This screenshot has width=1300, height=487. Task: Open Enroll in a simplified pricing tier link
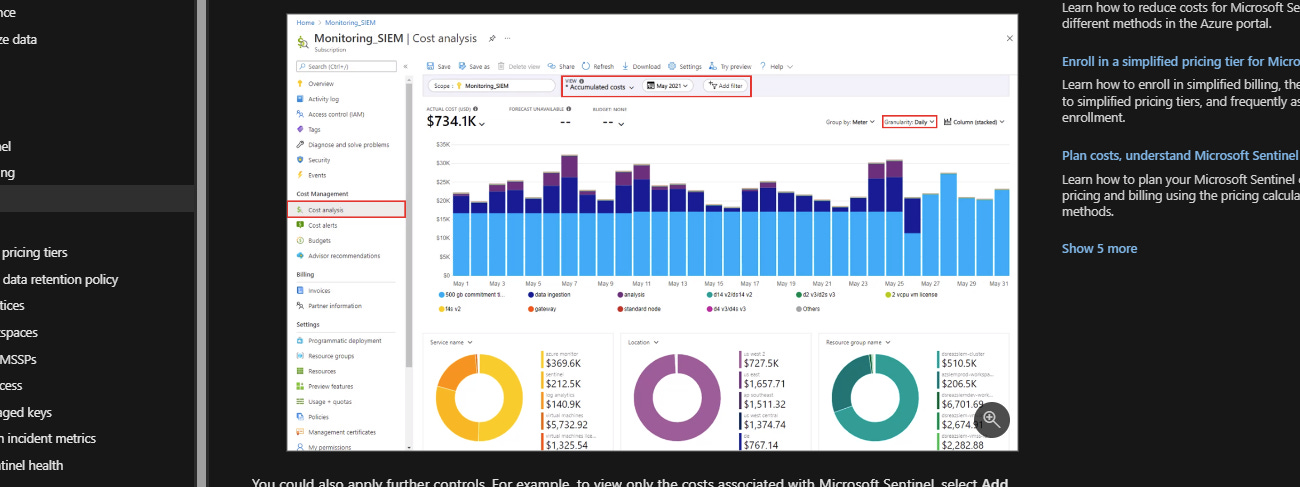1180,61
